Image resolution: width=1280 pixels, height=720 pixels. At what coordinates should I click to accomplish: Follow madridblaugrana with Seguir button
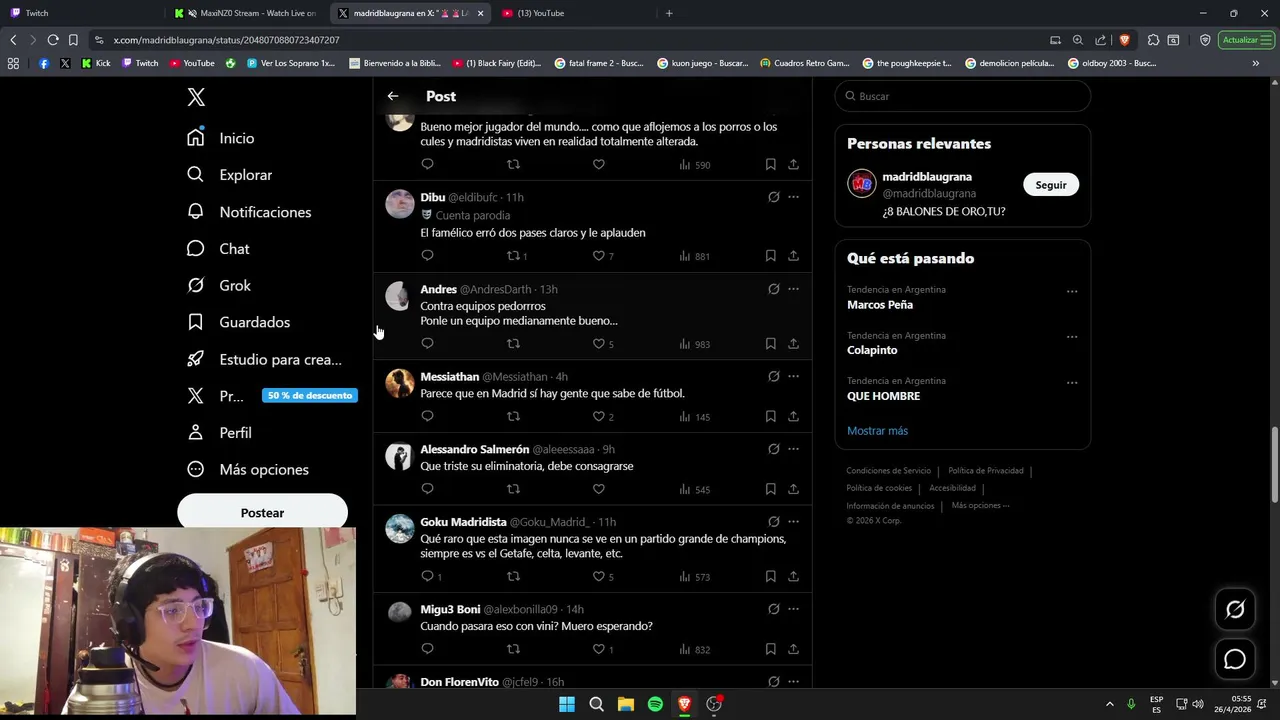(1050, 185)
